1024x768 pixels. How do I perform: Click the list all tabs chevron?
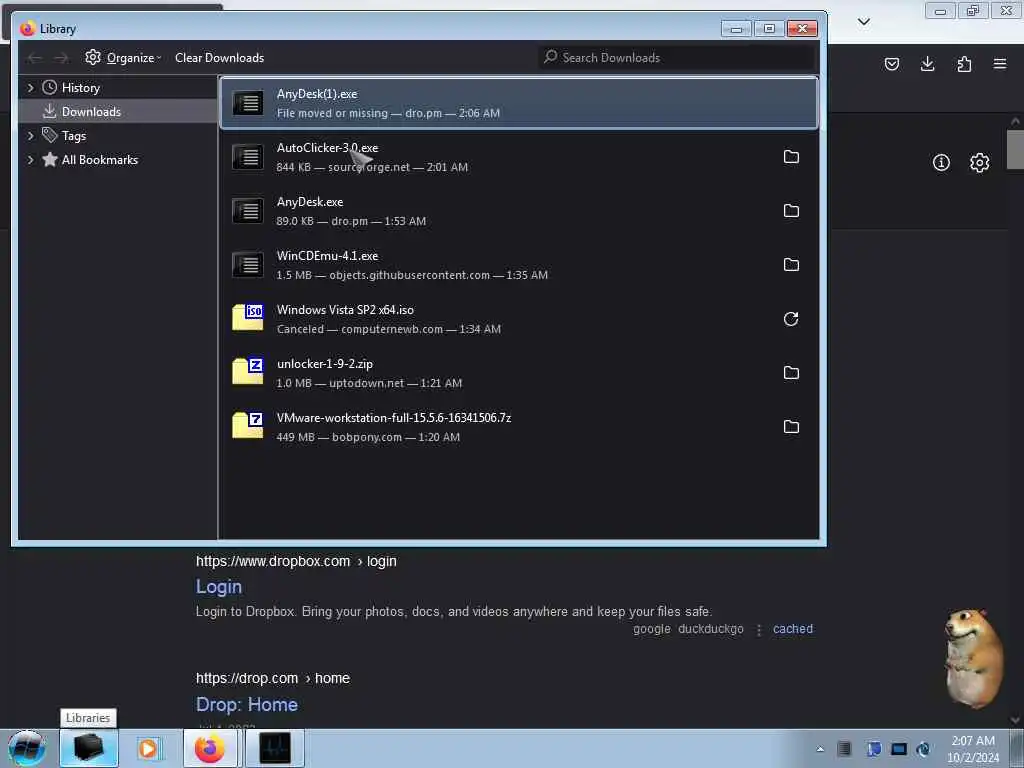[x=863, y=22]
